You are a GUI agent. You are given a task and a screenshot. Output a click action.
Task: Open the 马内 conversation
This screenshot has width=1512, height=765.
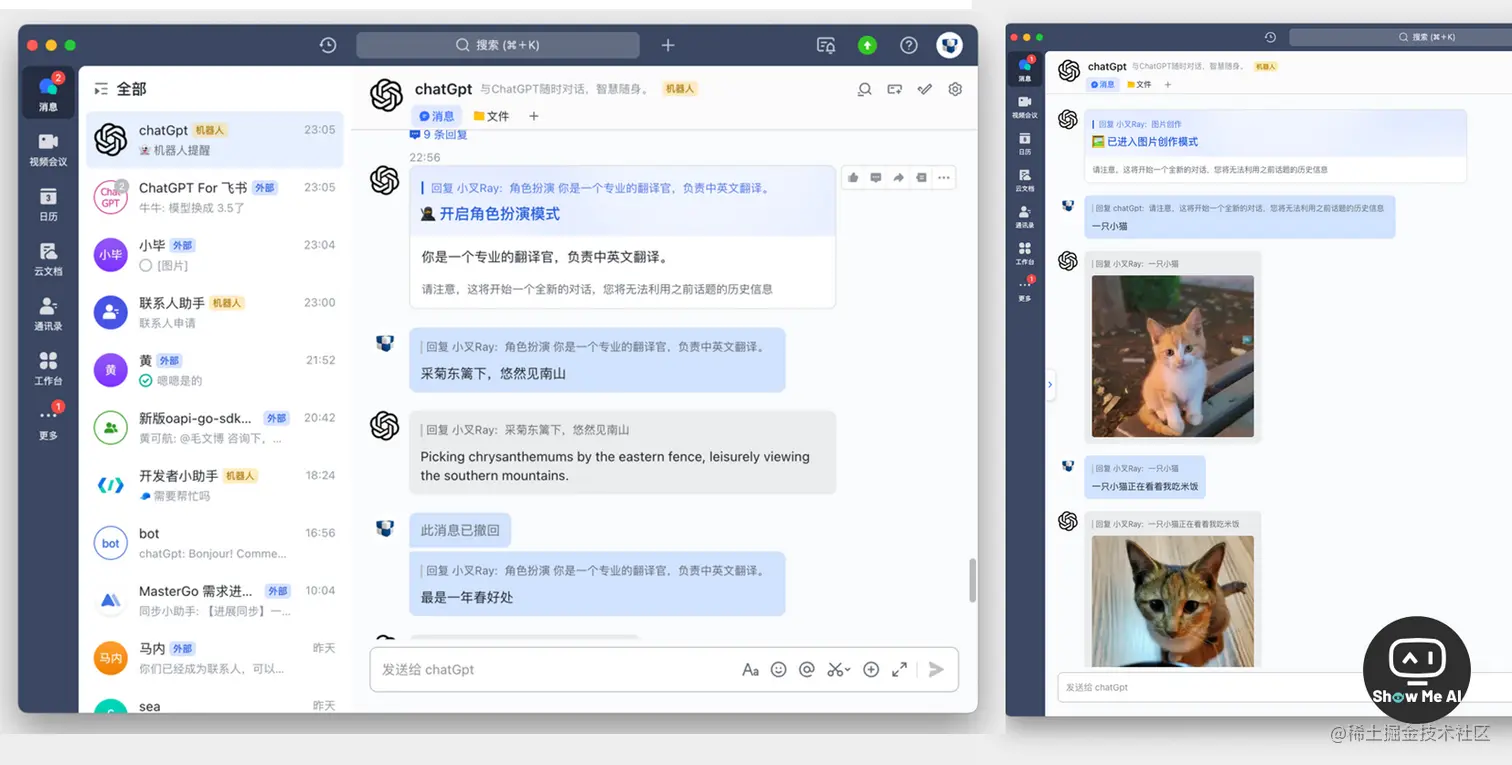coord(215,658)
